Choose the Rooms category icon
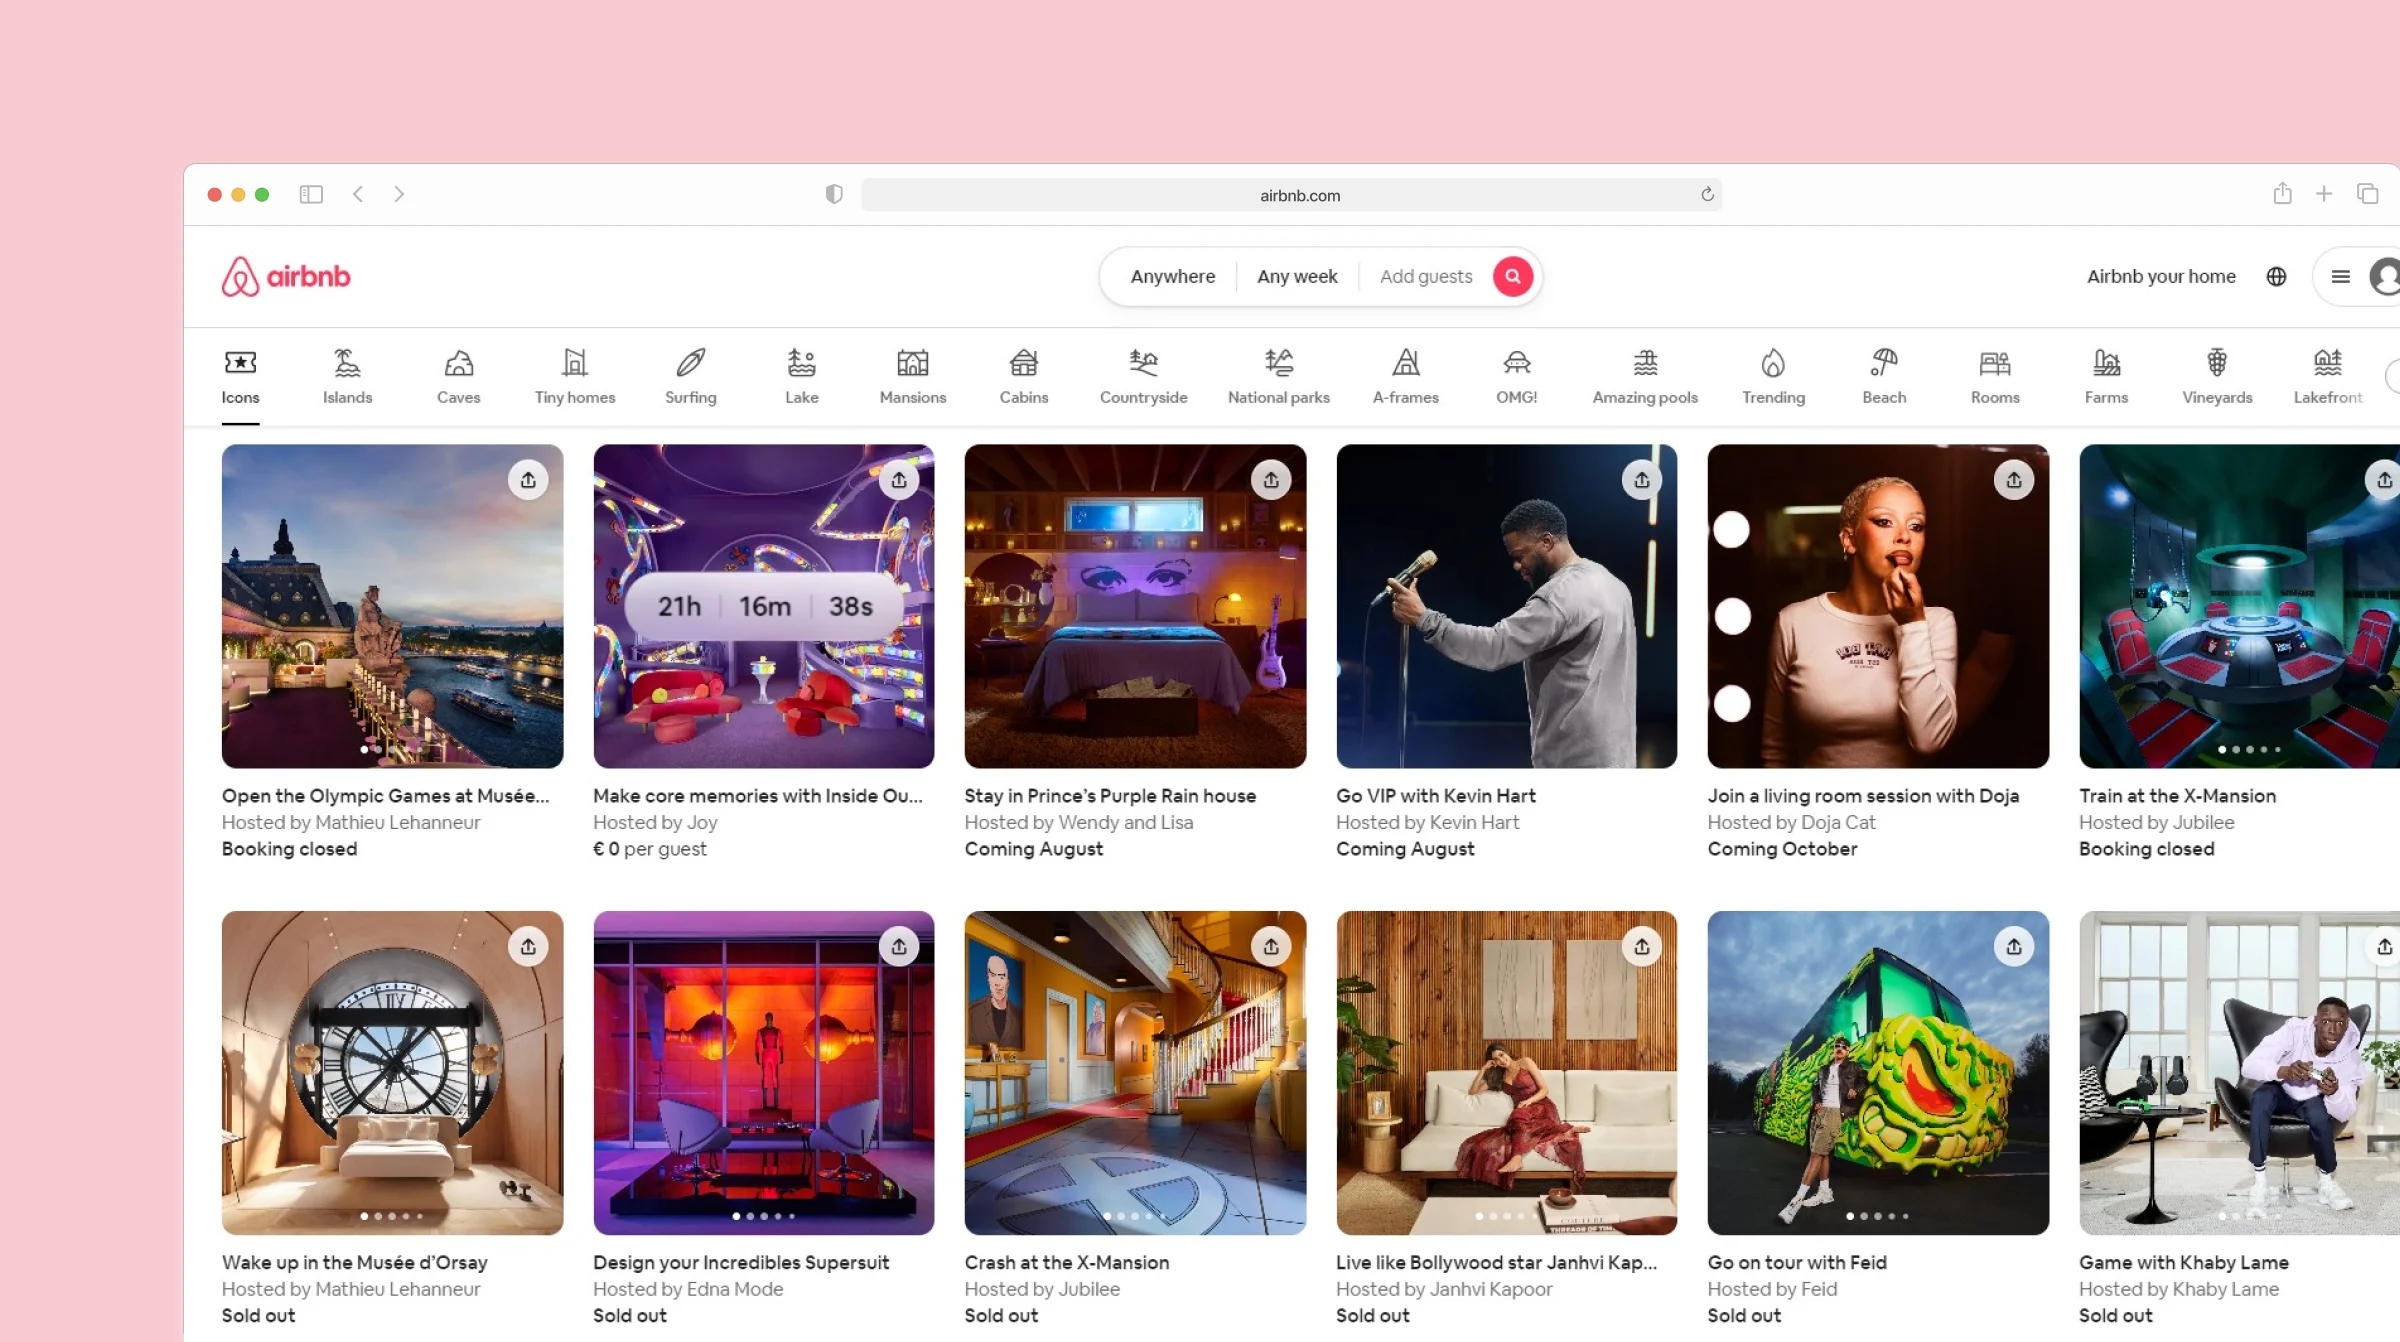Viewport: 2400px width, 1342px height. click(1995, 362)
